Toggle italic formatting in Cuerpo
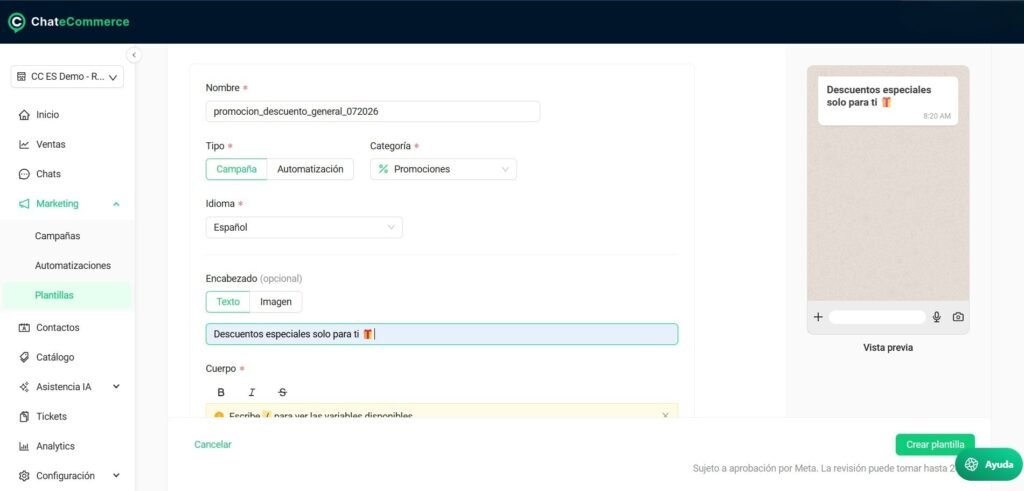This screenshot has height=491, width=1024. coord(251,392)
